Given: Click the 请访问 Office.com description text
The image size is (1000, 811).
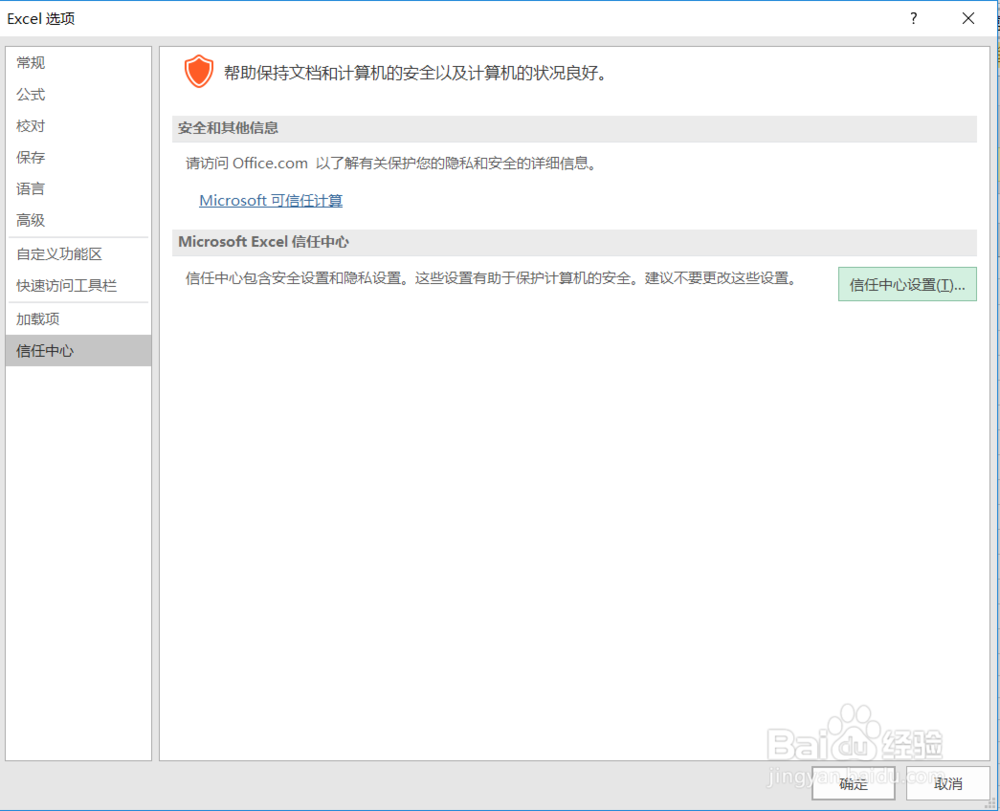Looking at the screenshot, I should (392, 163).
